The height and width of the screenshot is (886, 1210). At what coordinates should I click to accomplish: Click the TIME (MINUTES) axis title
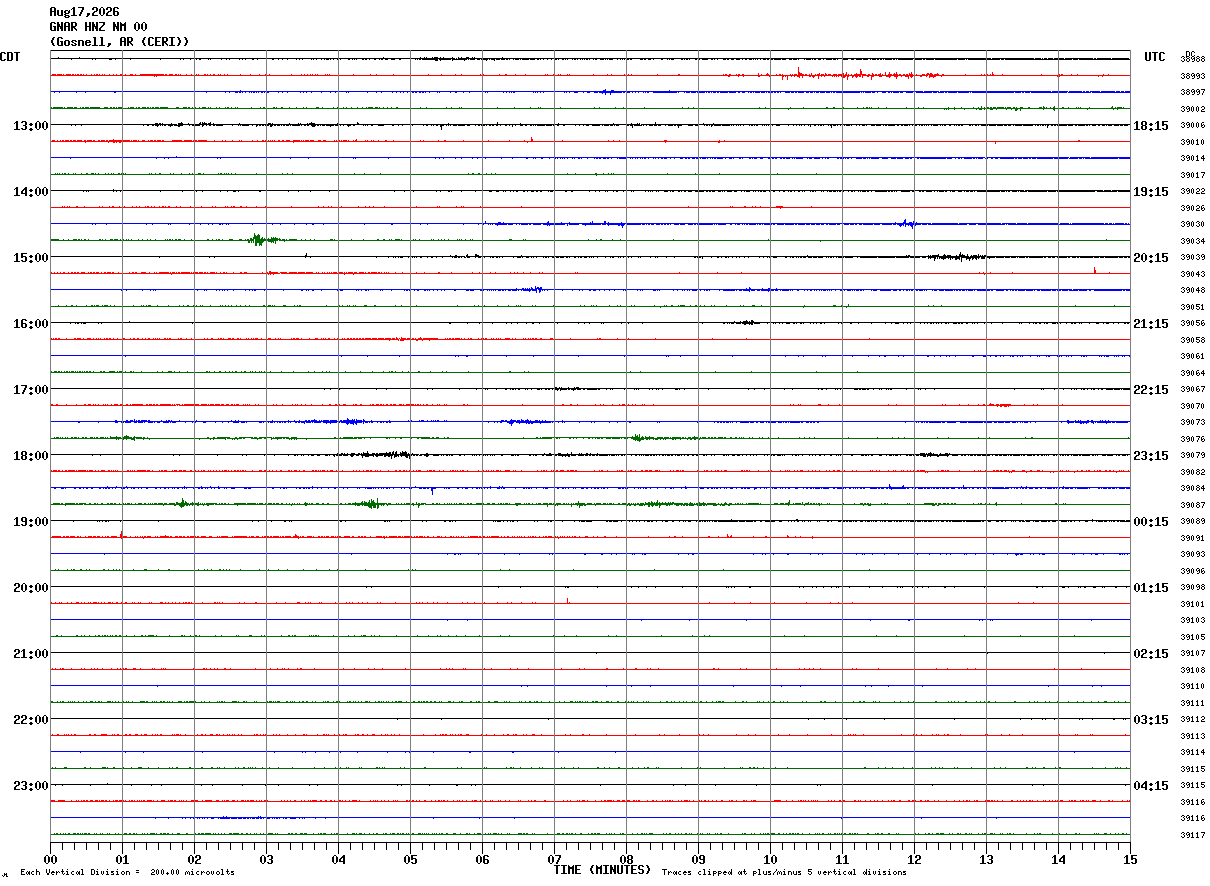[602, 870]
